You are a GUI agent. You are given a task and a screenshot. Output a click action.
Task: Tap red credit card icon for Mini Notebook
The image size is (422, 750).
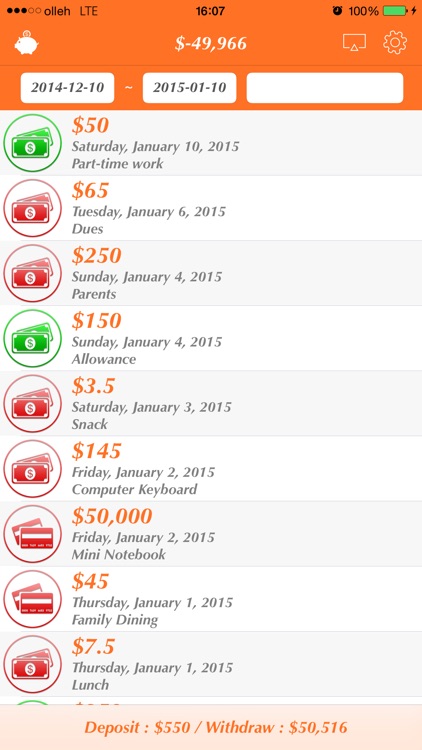(x=33, y=534)
